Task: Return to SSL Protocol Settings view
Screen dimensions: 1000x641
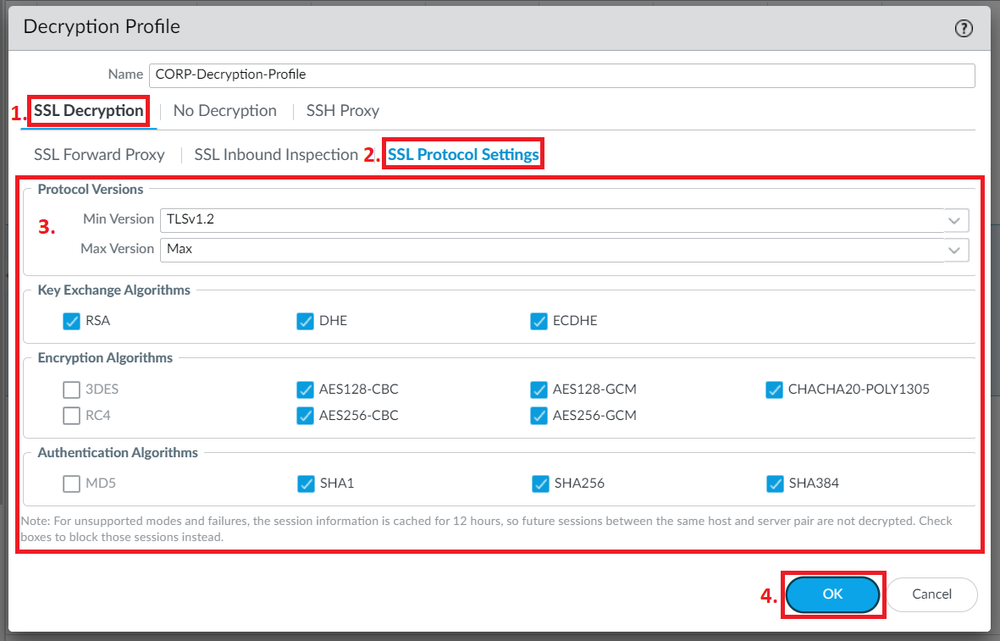Action: (463, 154)
